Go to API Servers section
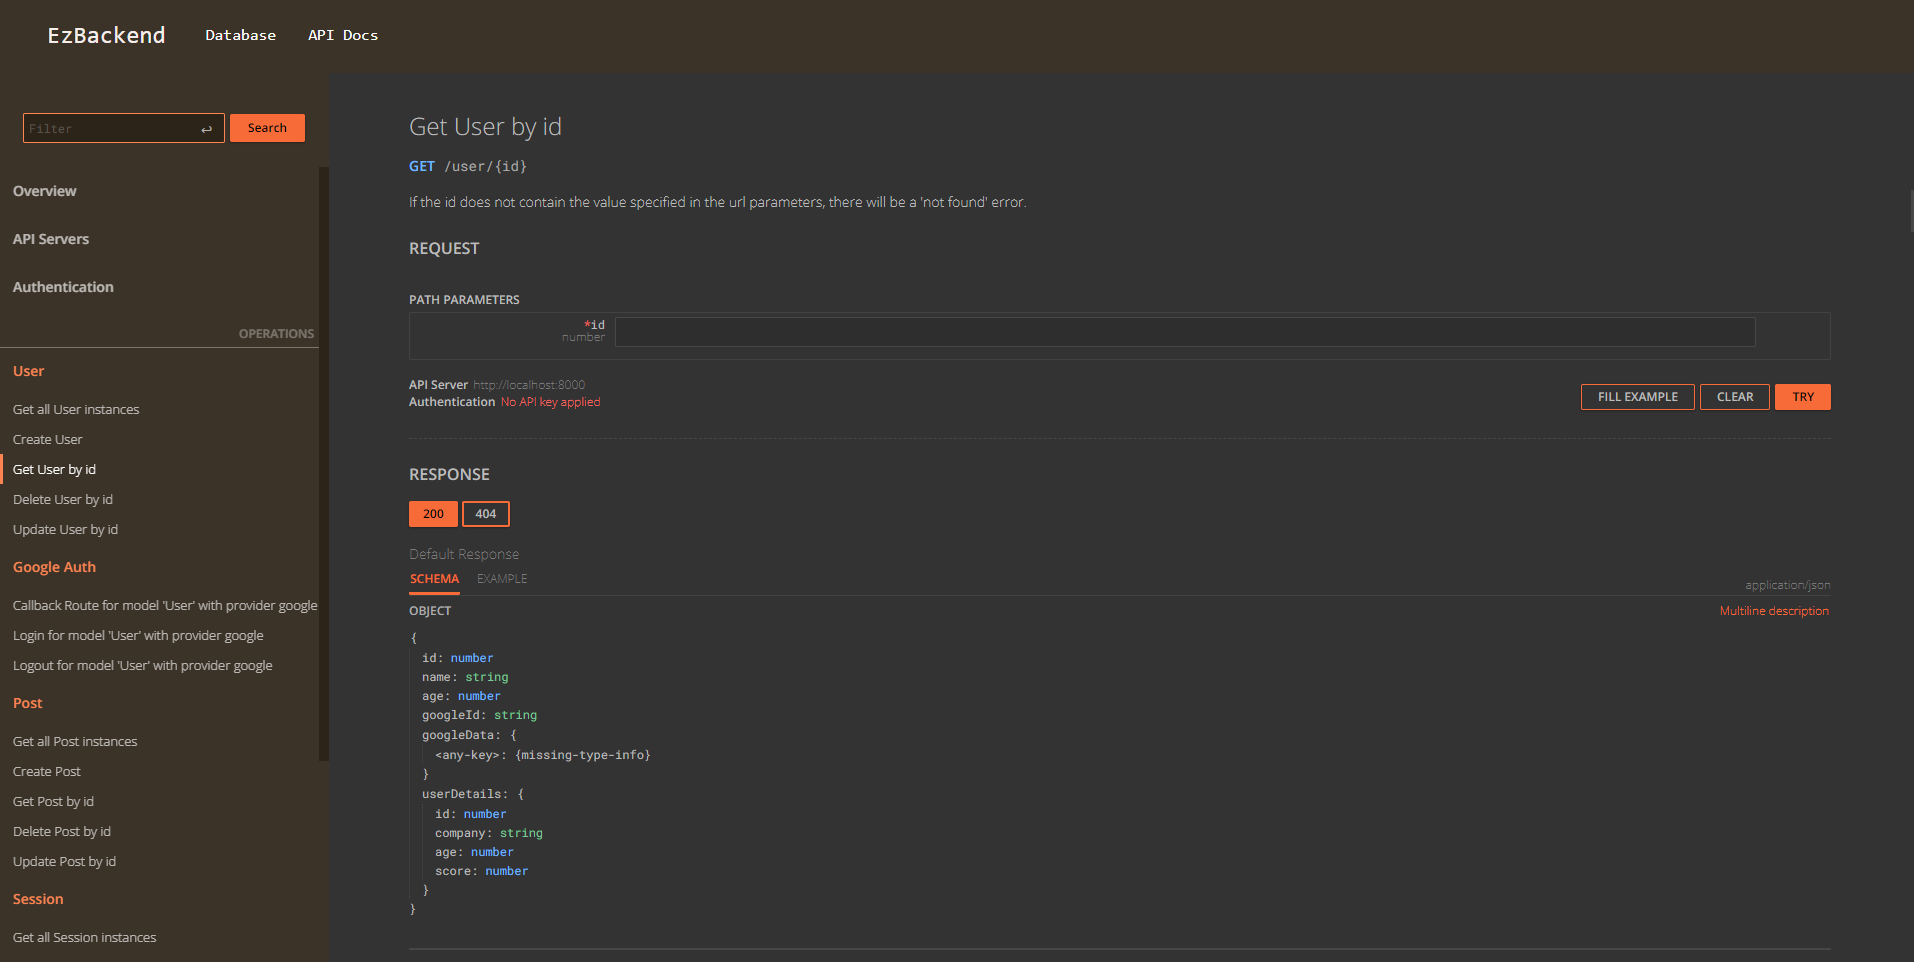The width and height of the screenshot is (1914, 962). [51, 239]
